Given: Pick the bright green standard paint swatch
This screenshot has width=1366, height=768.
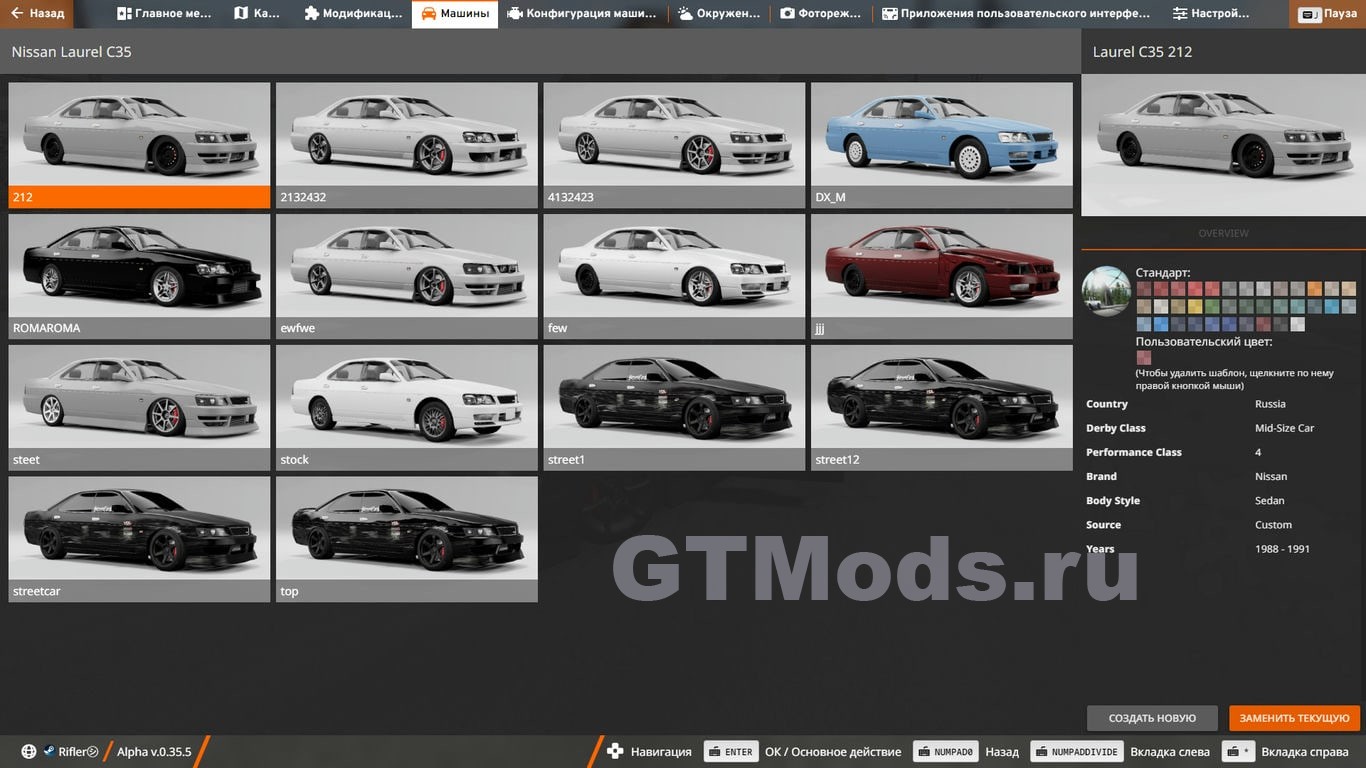Looking at the screenshot, I should tap(1212, 306).
